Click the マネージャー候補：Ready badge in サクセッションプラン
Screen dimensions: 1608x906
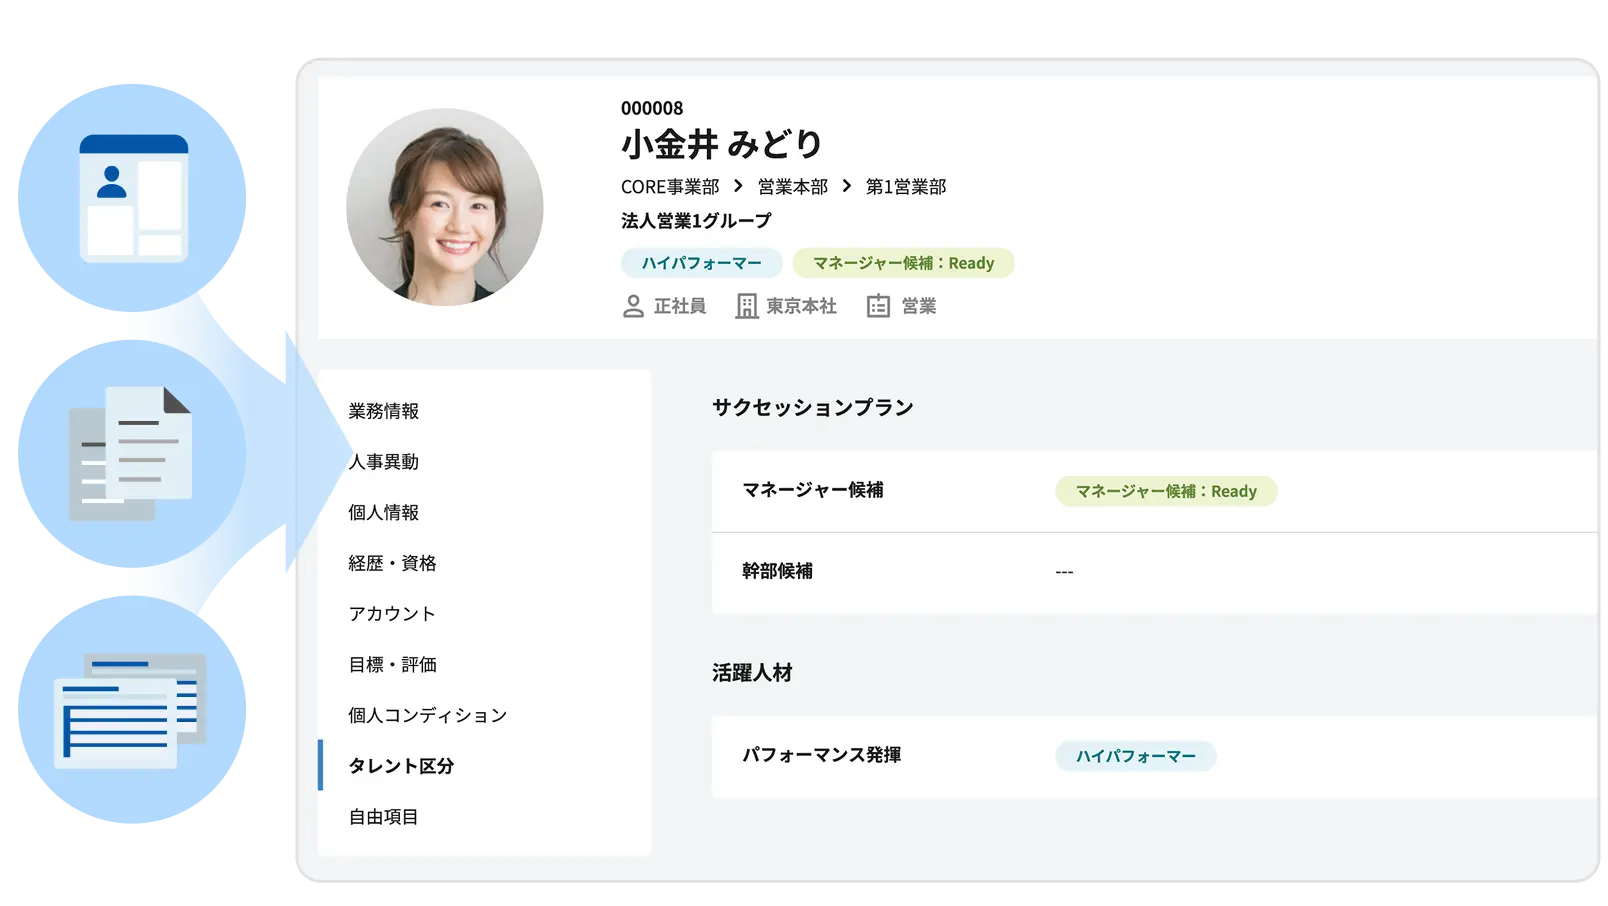coord(1166,491)
